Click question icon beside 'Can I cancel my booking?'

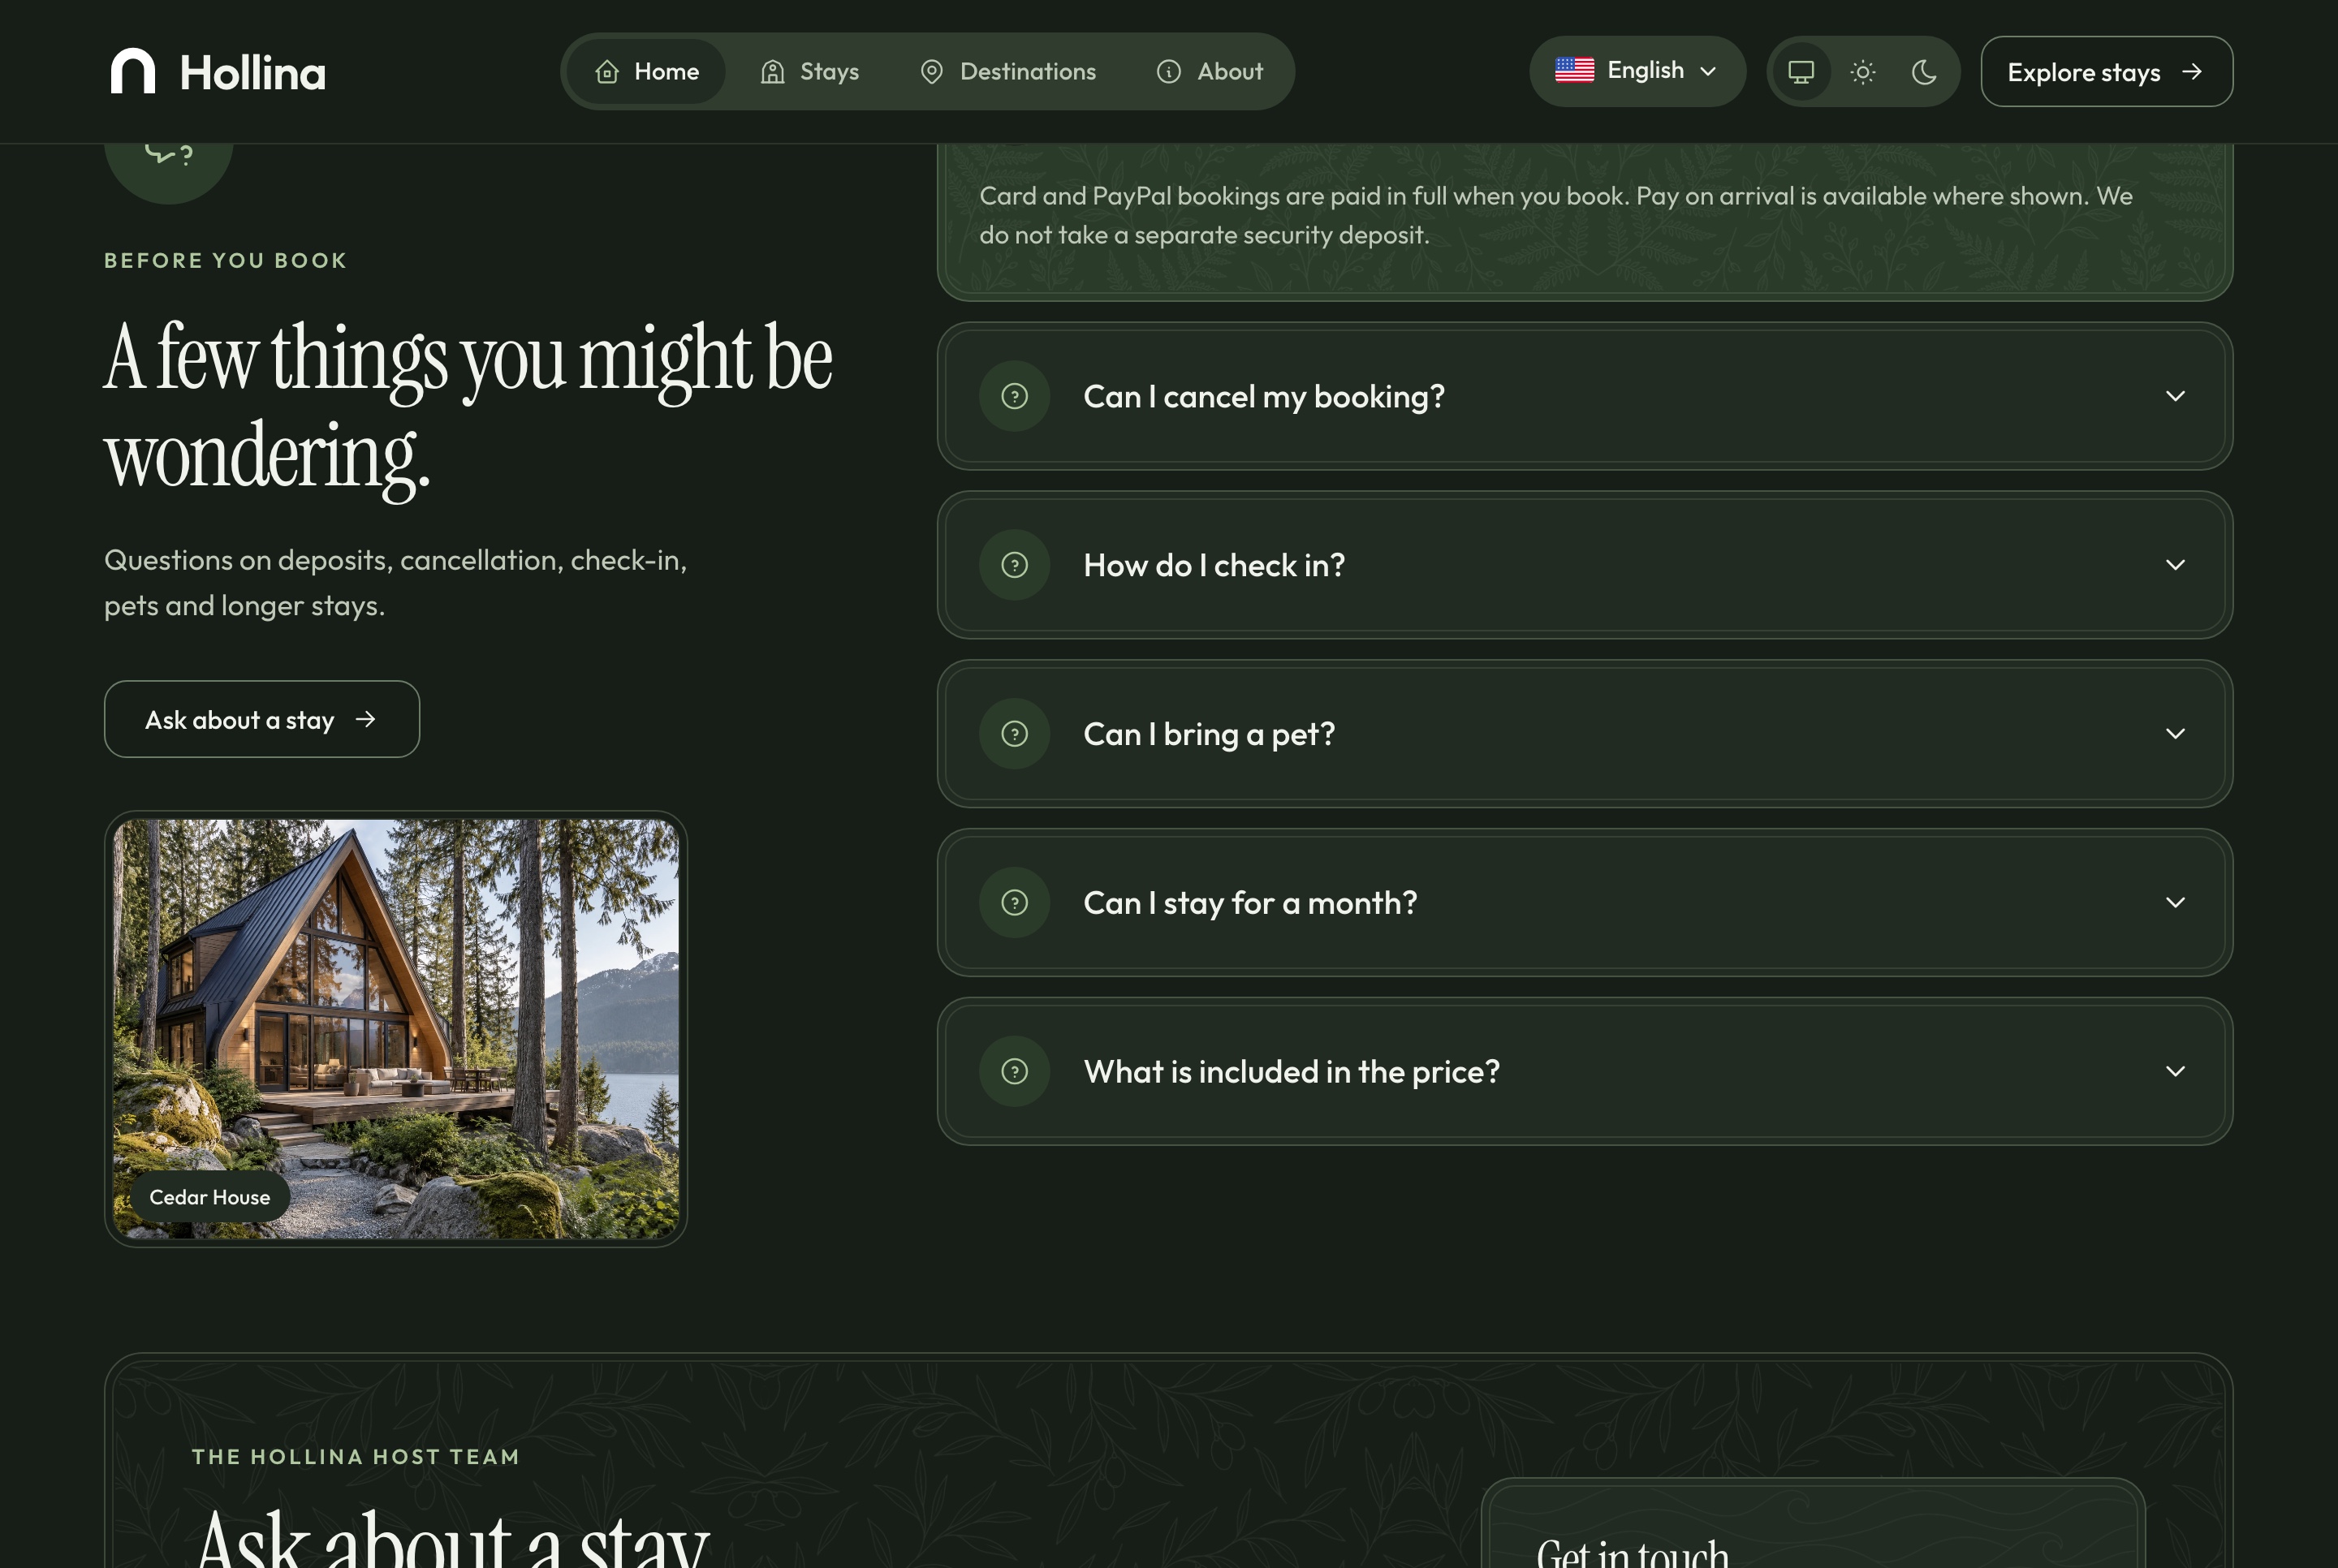coord(1014,396)
